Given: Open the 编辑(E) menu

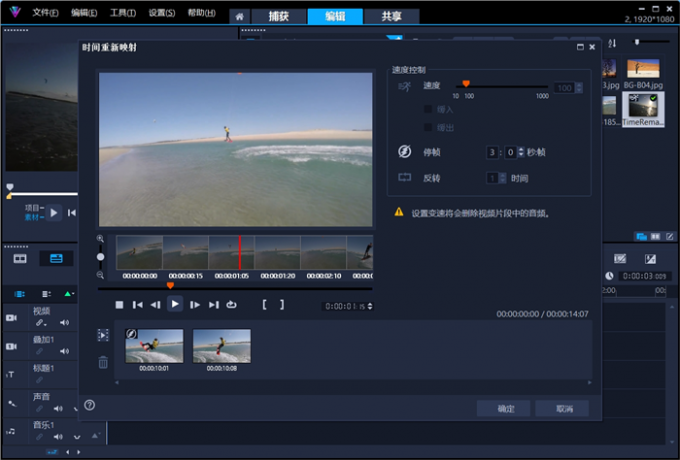Looking at the screenshot, I should pyautogui.click(x=84, y=13).
